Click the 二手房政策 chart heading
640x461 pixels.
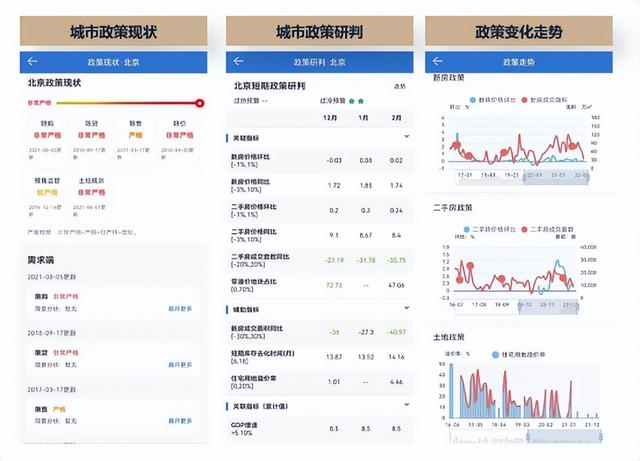pyautogui.click(x=453, y=207)
